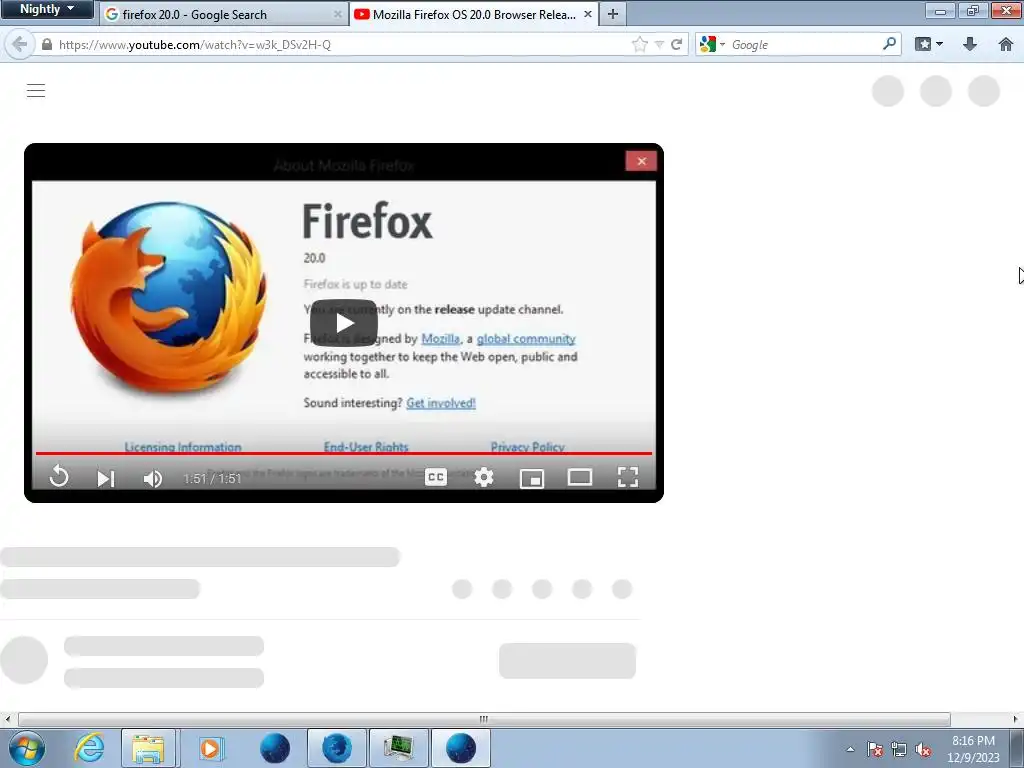Click the system monitor taskbar icon
Screen dimensions: 1024x768
[x=399, y=748]
